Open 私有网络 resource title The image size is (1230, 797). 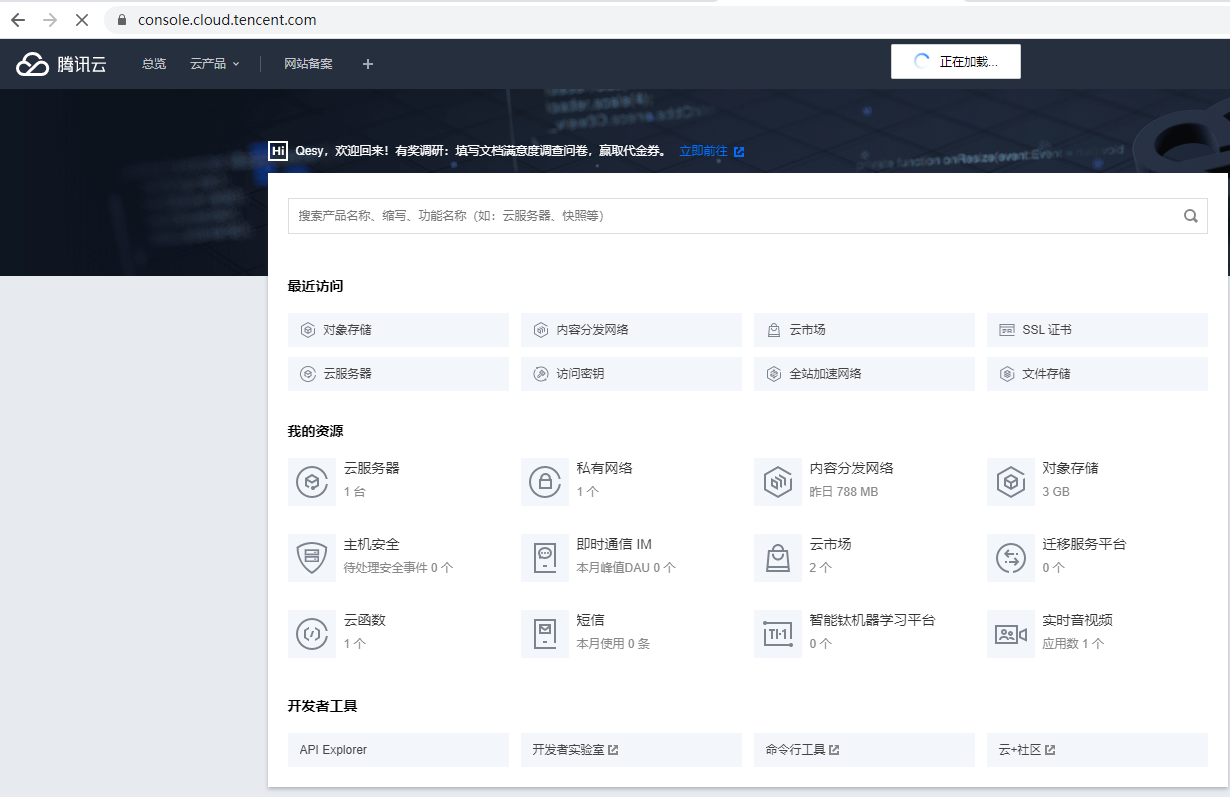(x=605, y=468)
